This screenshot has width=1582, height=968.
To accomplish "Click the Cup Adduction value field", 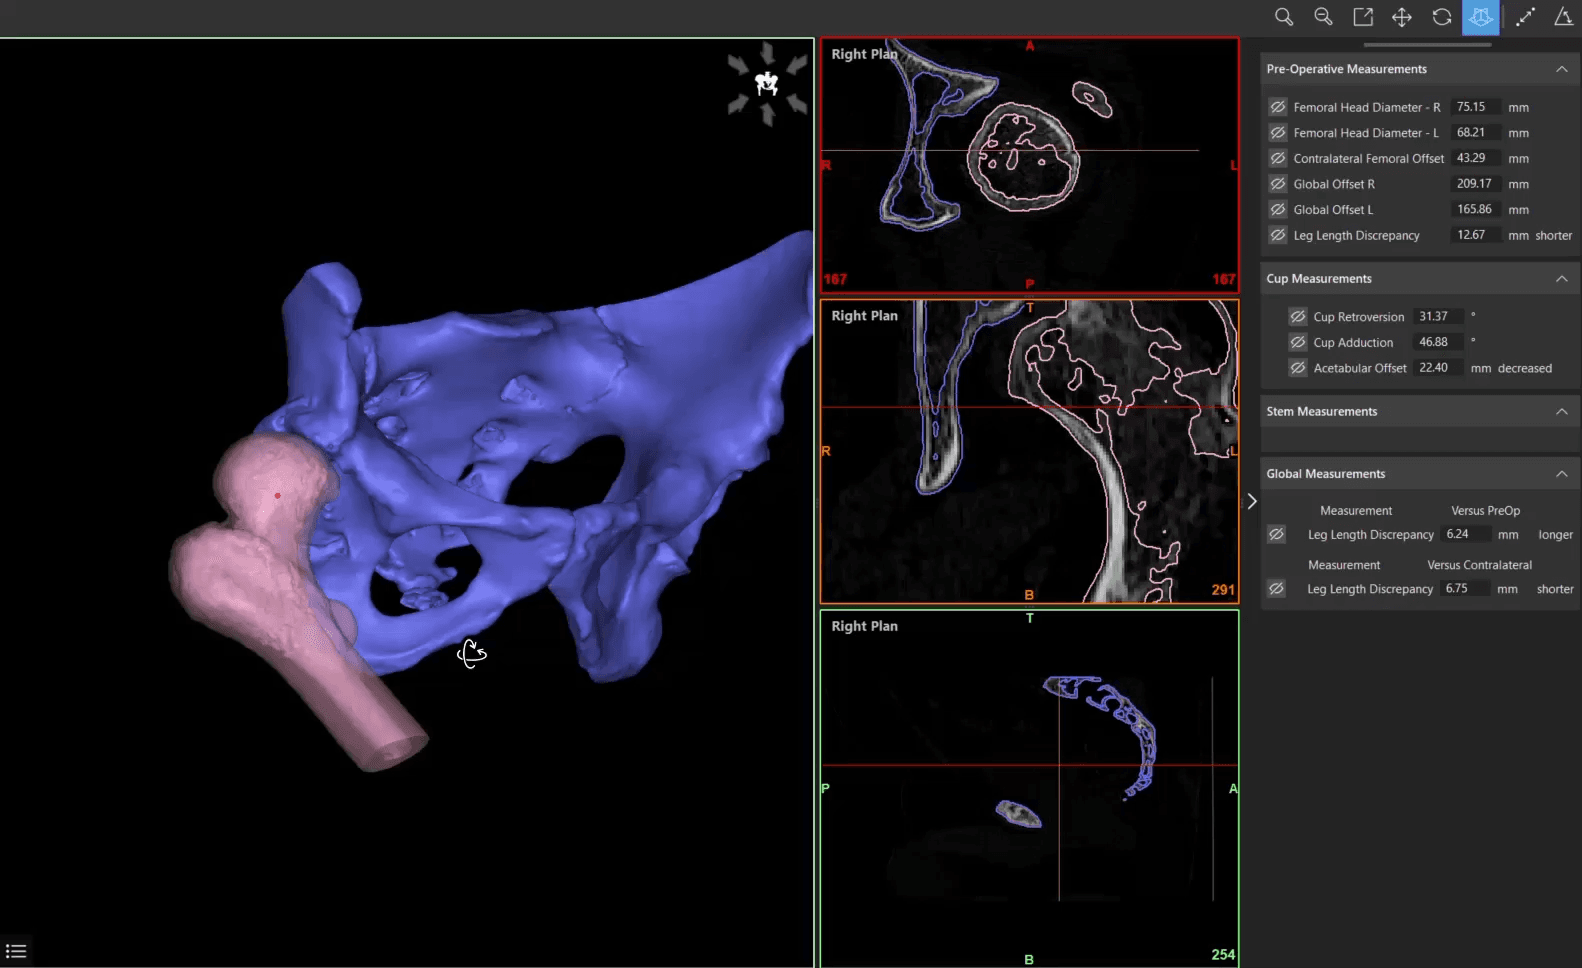I will (x=1439, y=342).
